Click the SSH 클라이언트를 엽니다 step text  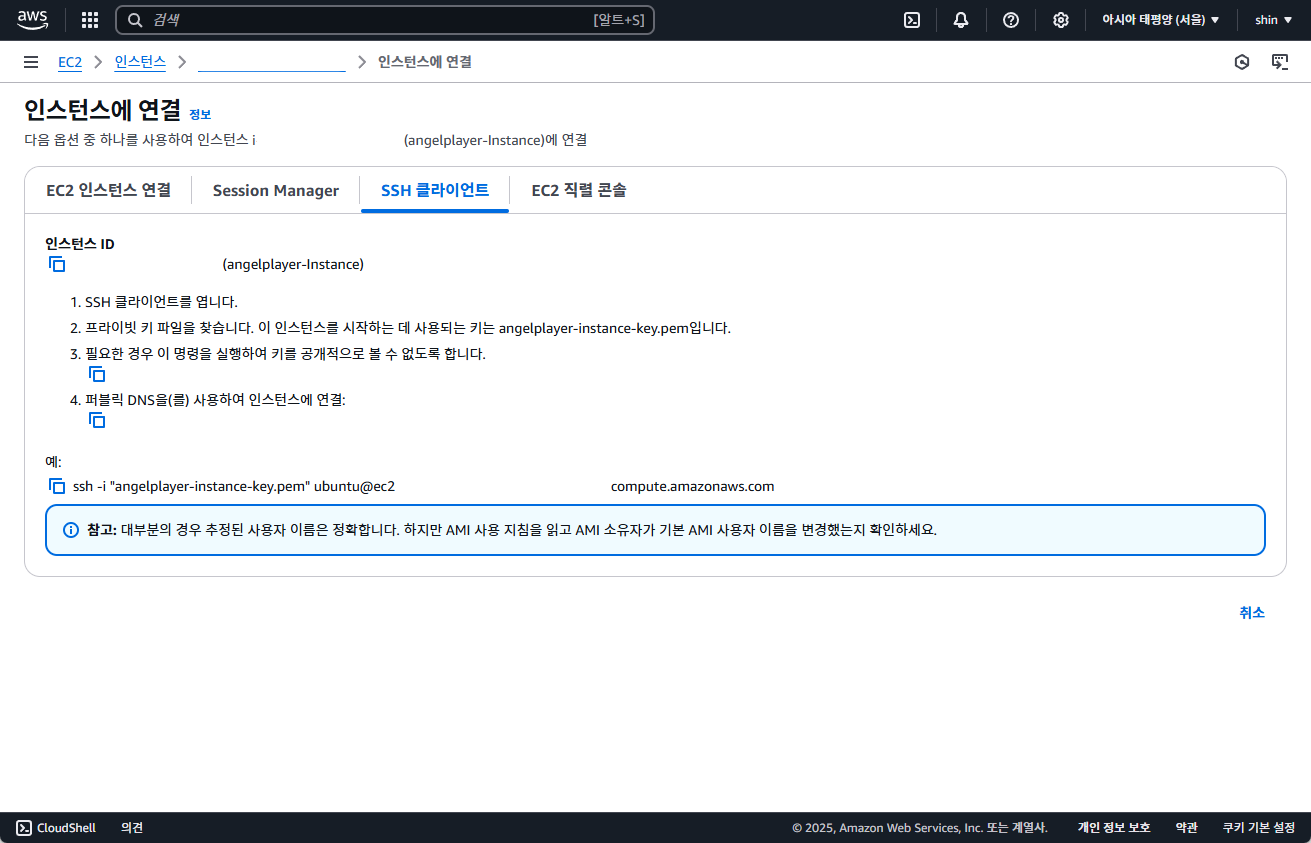tap(161, 302)
